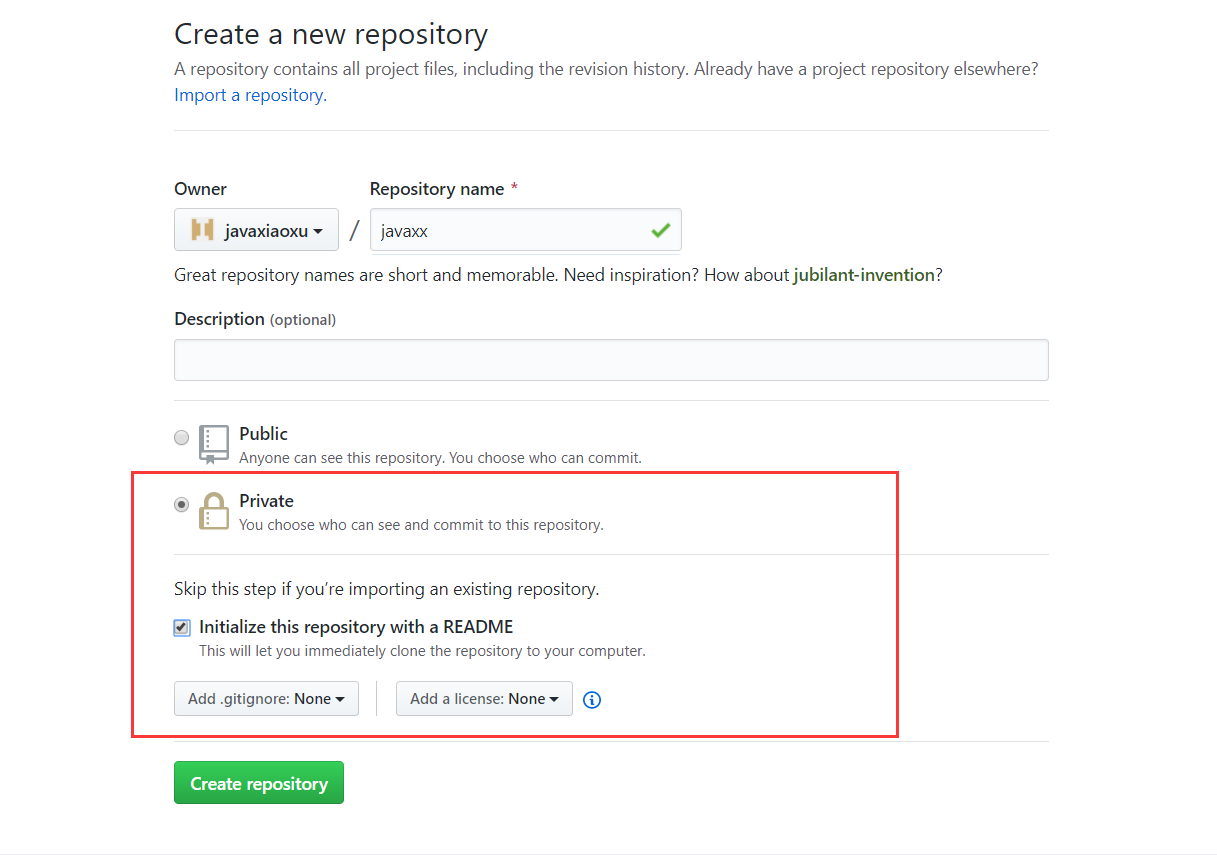
Task: Click the README initialization label text
Action: pos(356,627)
